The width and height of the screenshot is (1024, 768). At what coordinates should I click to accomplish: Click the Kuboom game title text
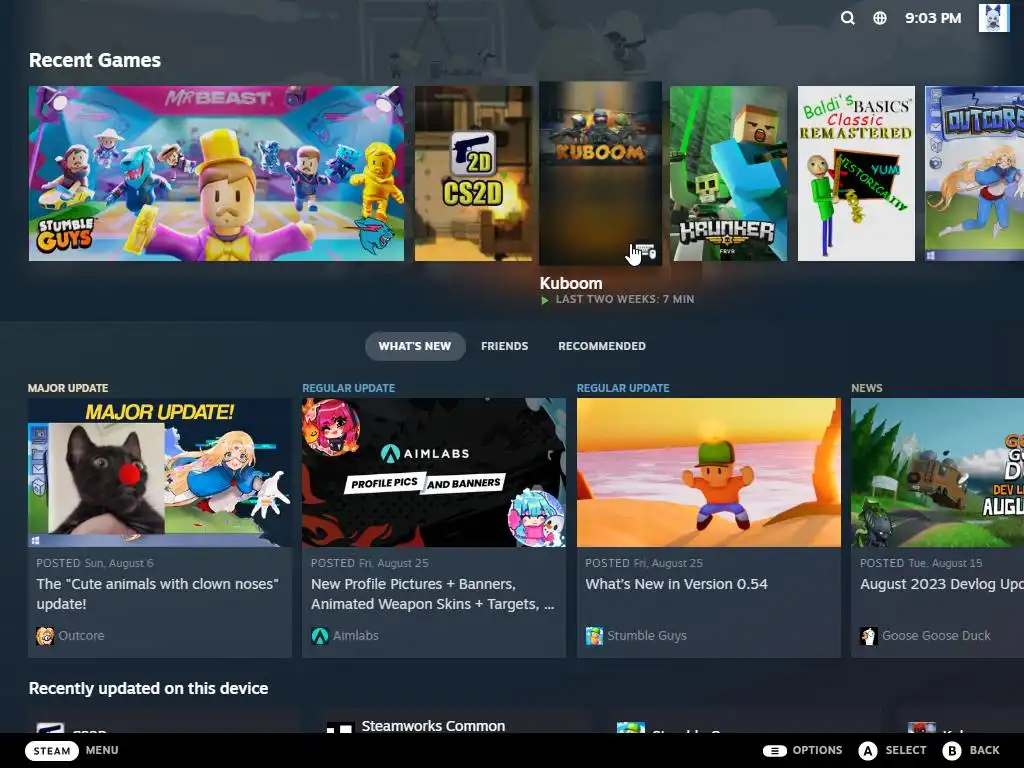(x=571, y=283)
